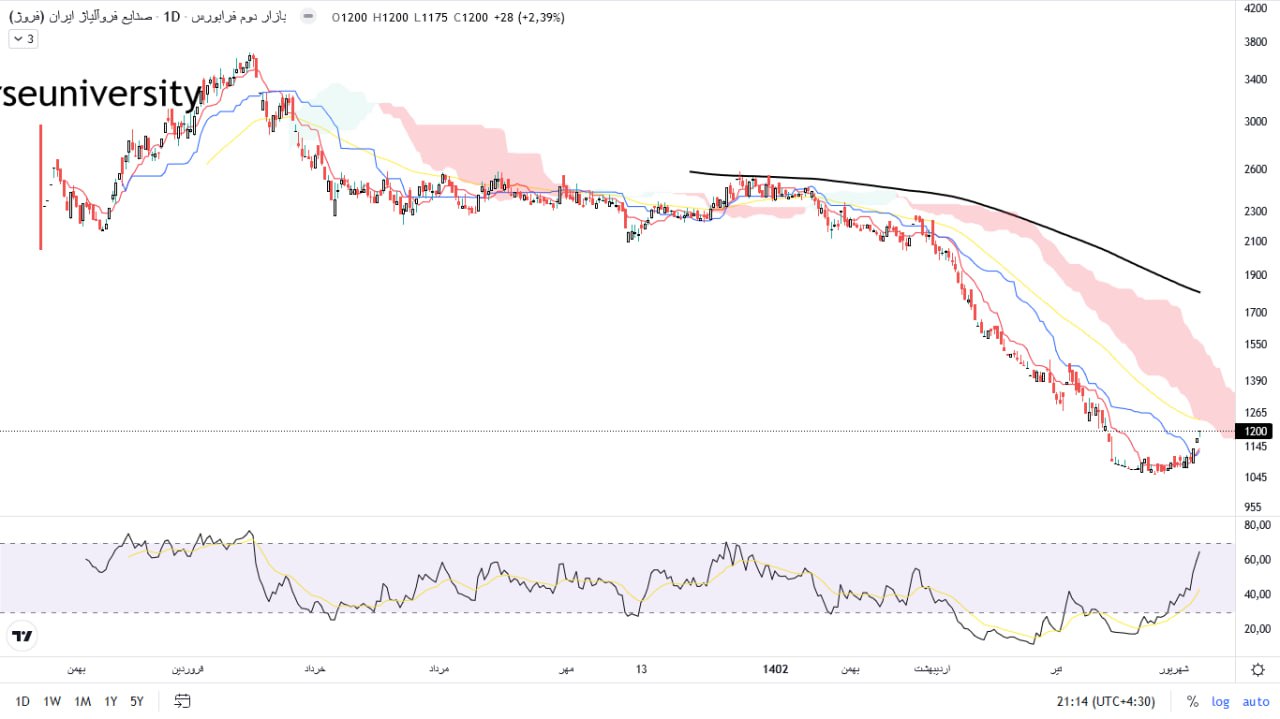Open chart settings gear icon

1256,669
